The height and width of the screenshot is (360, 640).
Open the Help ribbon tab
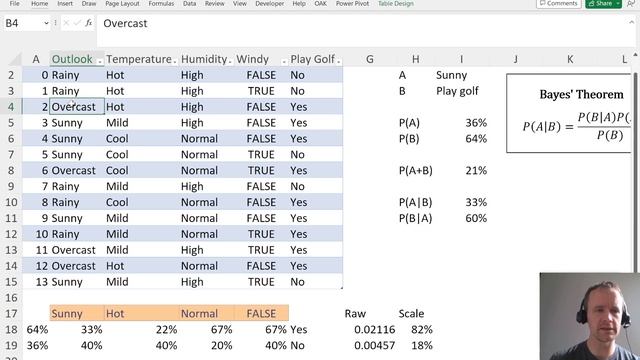(x=299, y=3)
